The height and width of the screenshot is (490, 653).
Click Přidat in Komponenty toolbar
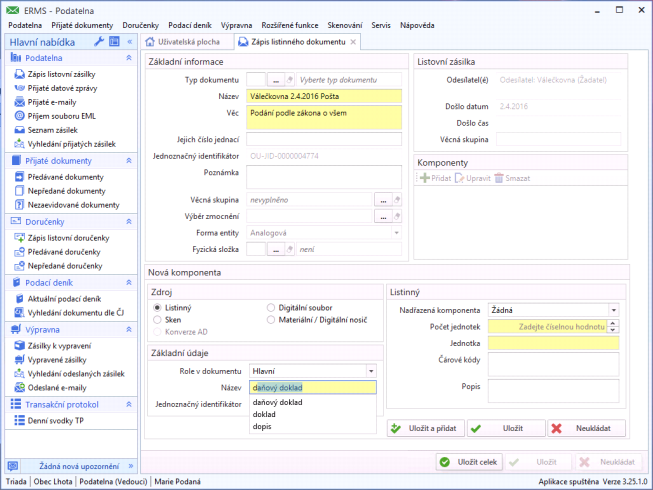click(435, 178)
